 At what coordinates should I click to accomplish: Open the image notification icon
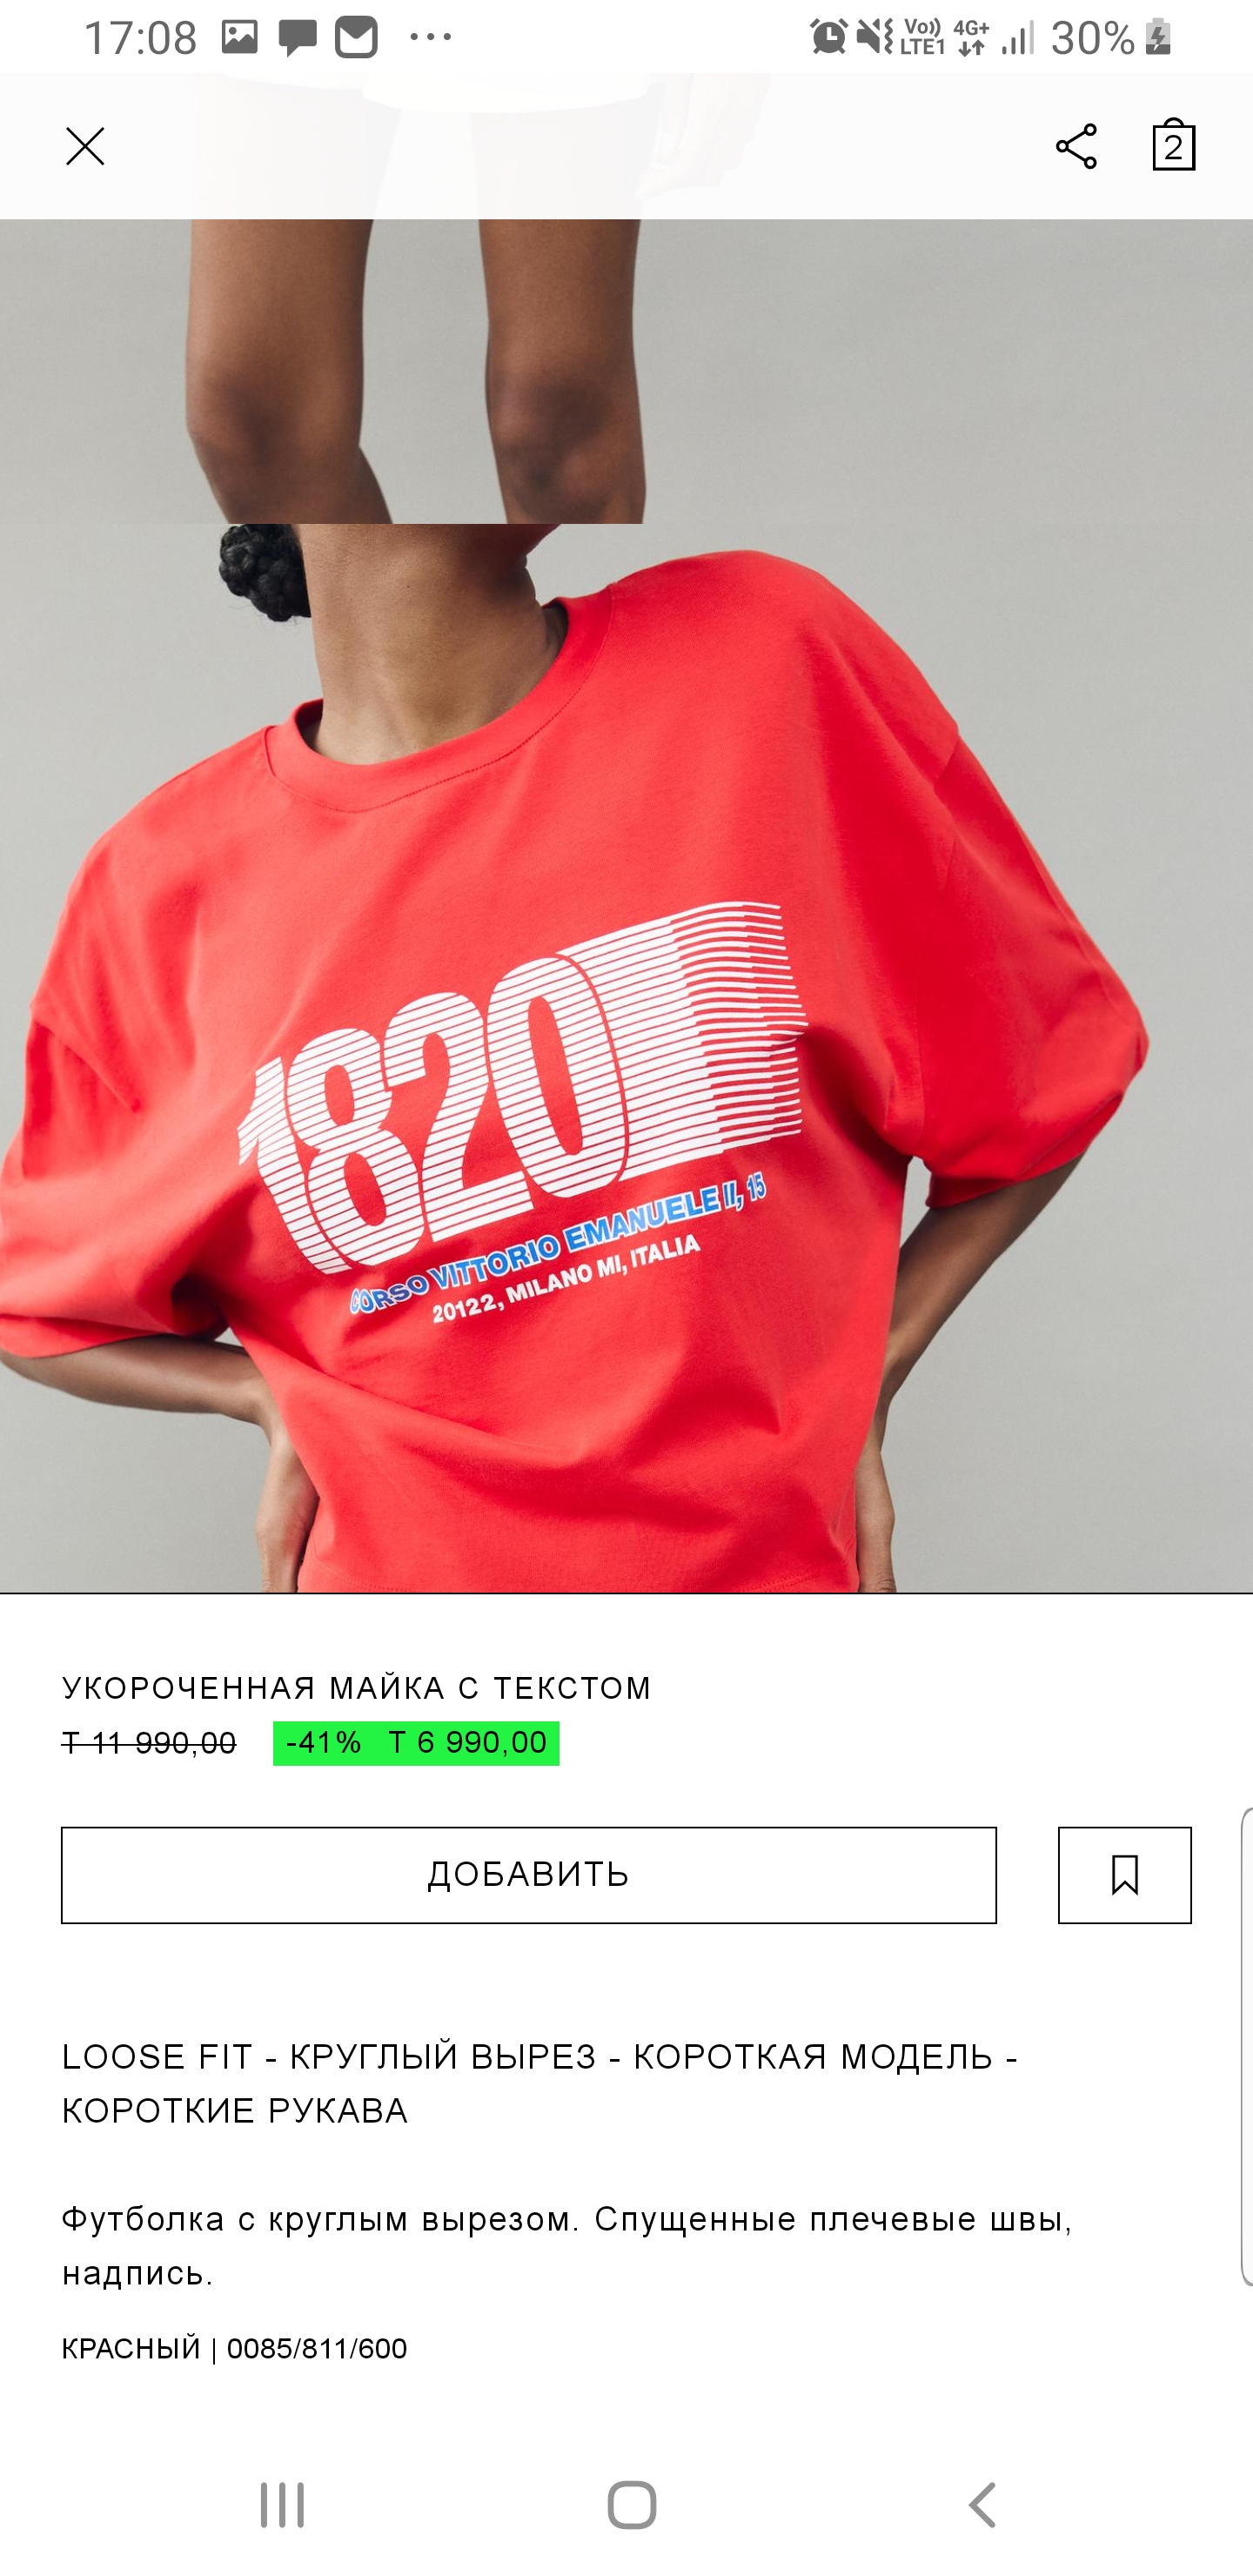coord(239,37)
